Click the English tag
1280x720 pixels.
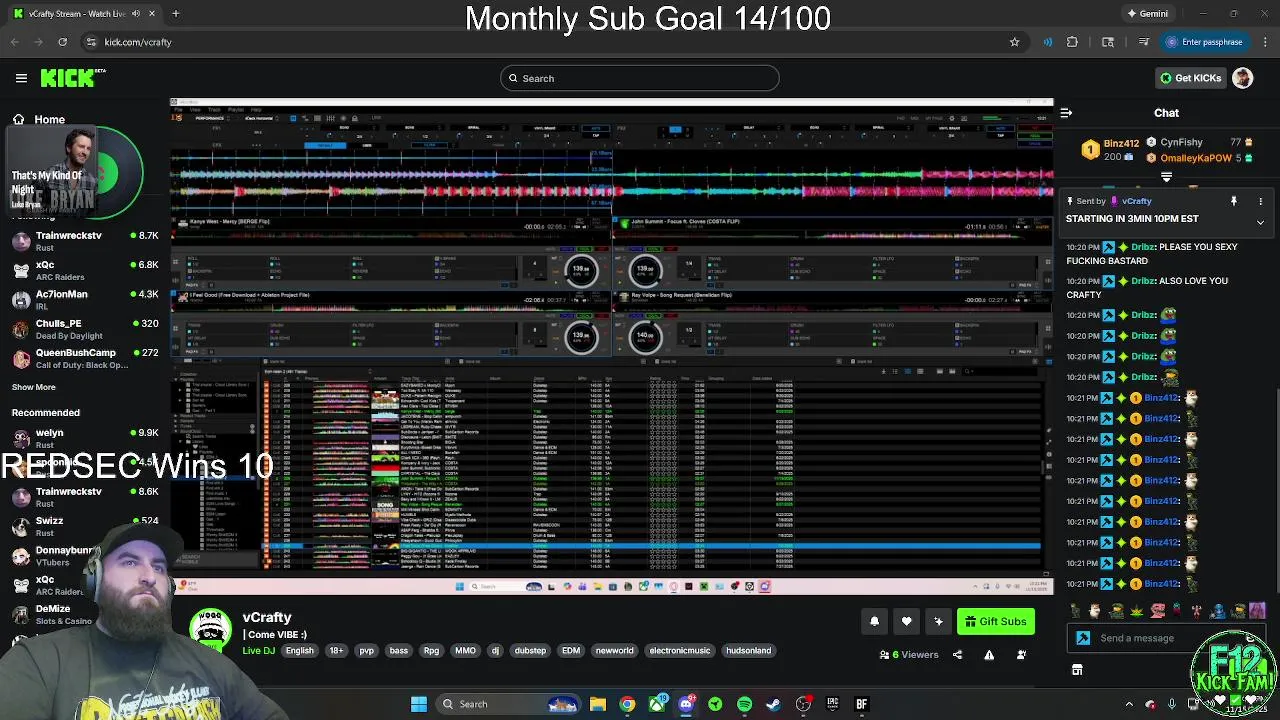(x=300, y=651)
